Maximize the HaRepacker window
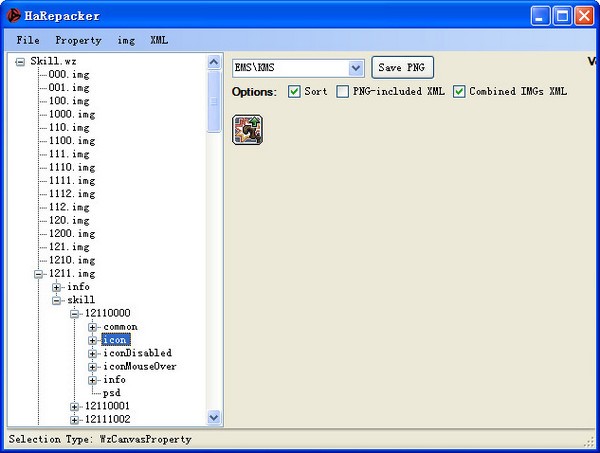The image size is (600, 453). [562, 16]
